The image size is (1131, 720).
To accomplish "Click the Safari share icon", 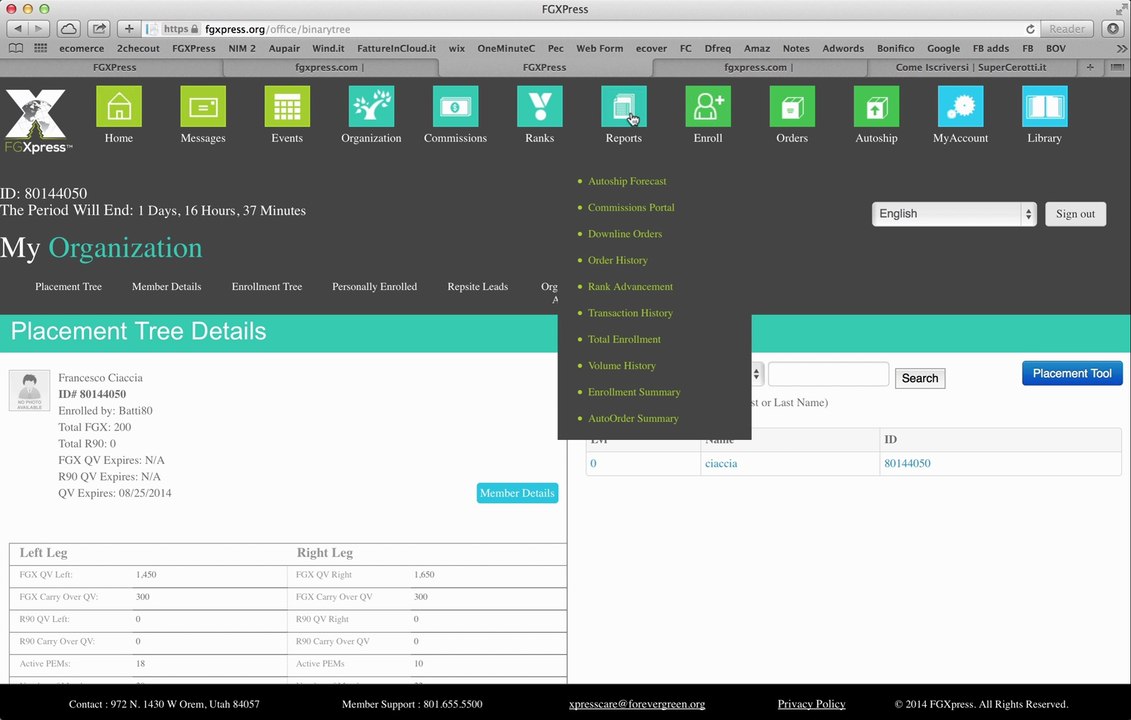I will [x=99, y=29].
